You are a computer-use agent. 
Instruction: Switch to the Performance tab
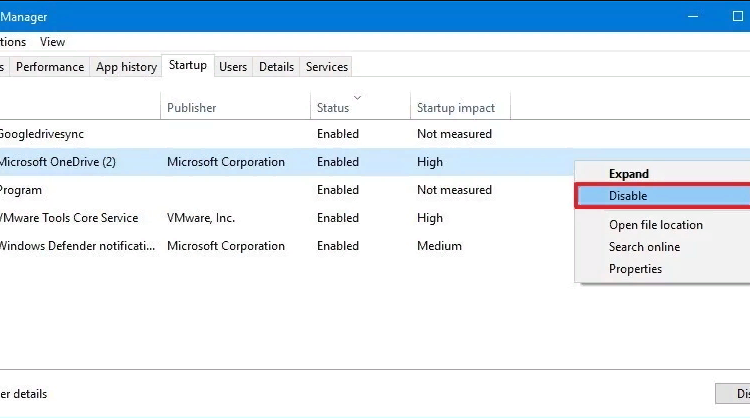pyautogui.click(x=50, y=66)
